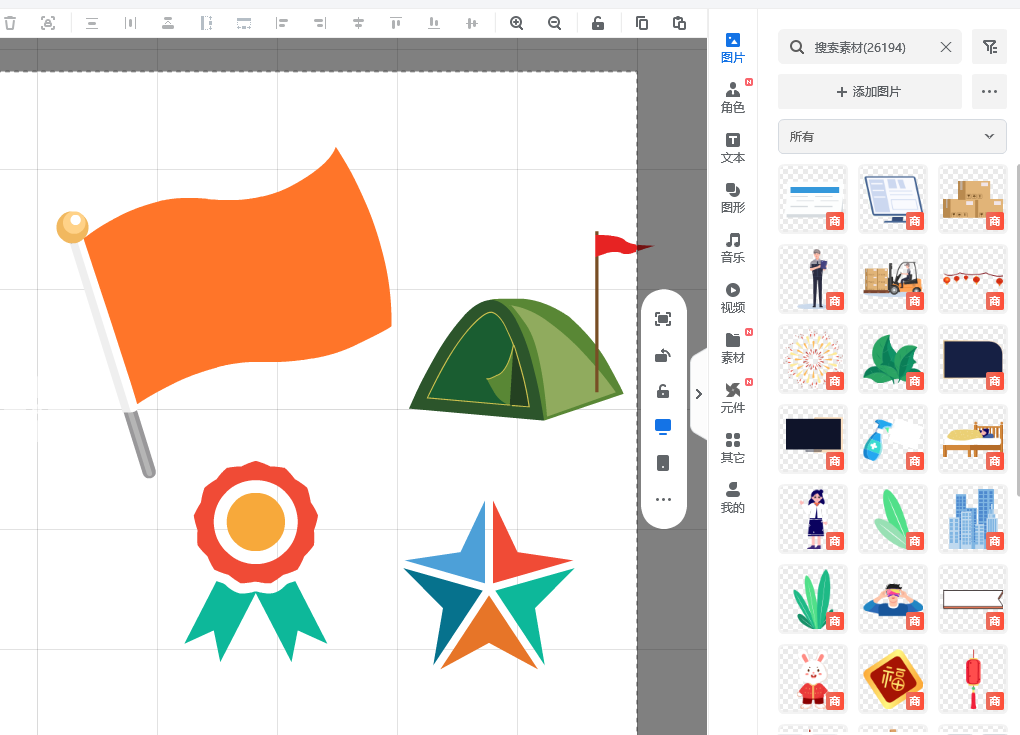Screen dimensions: 1020x735
Task: Open the 音乐 music panel
Action: (733, 247)
